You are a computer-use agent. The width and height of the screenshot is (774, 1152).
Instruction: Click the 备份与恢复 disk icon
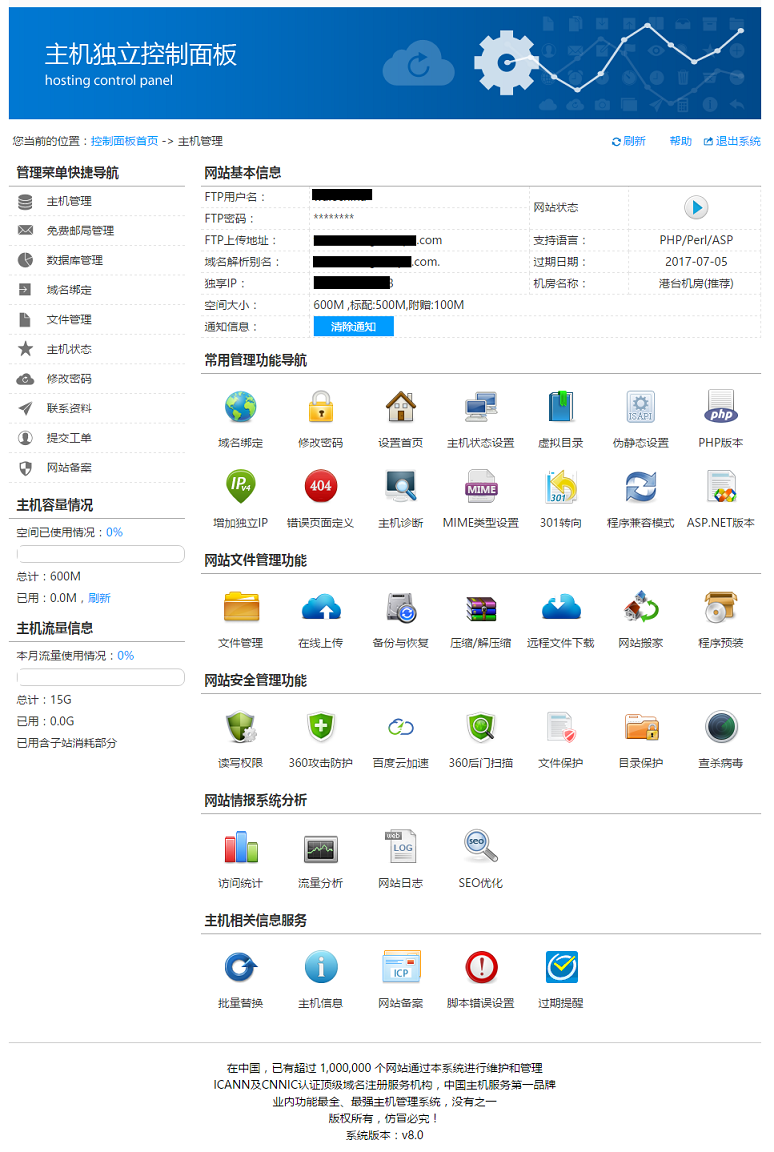click(x=400, y=607)
